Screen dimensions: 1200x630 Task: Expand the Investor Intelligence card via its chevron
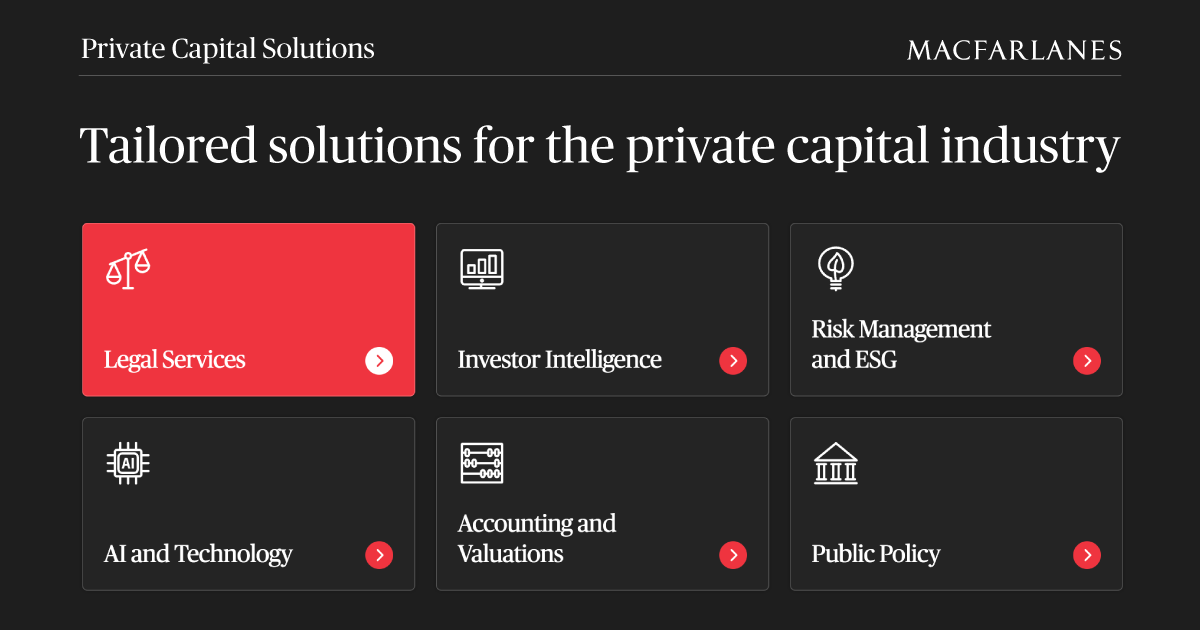(733, 361)
